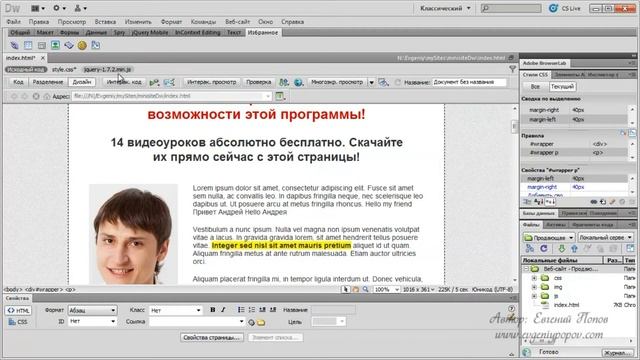Click the Live Code options icon
Image resolution: width=640 pixels, height=360 pixels.
pyautogui.click(x=154, y=82)
